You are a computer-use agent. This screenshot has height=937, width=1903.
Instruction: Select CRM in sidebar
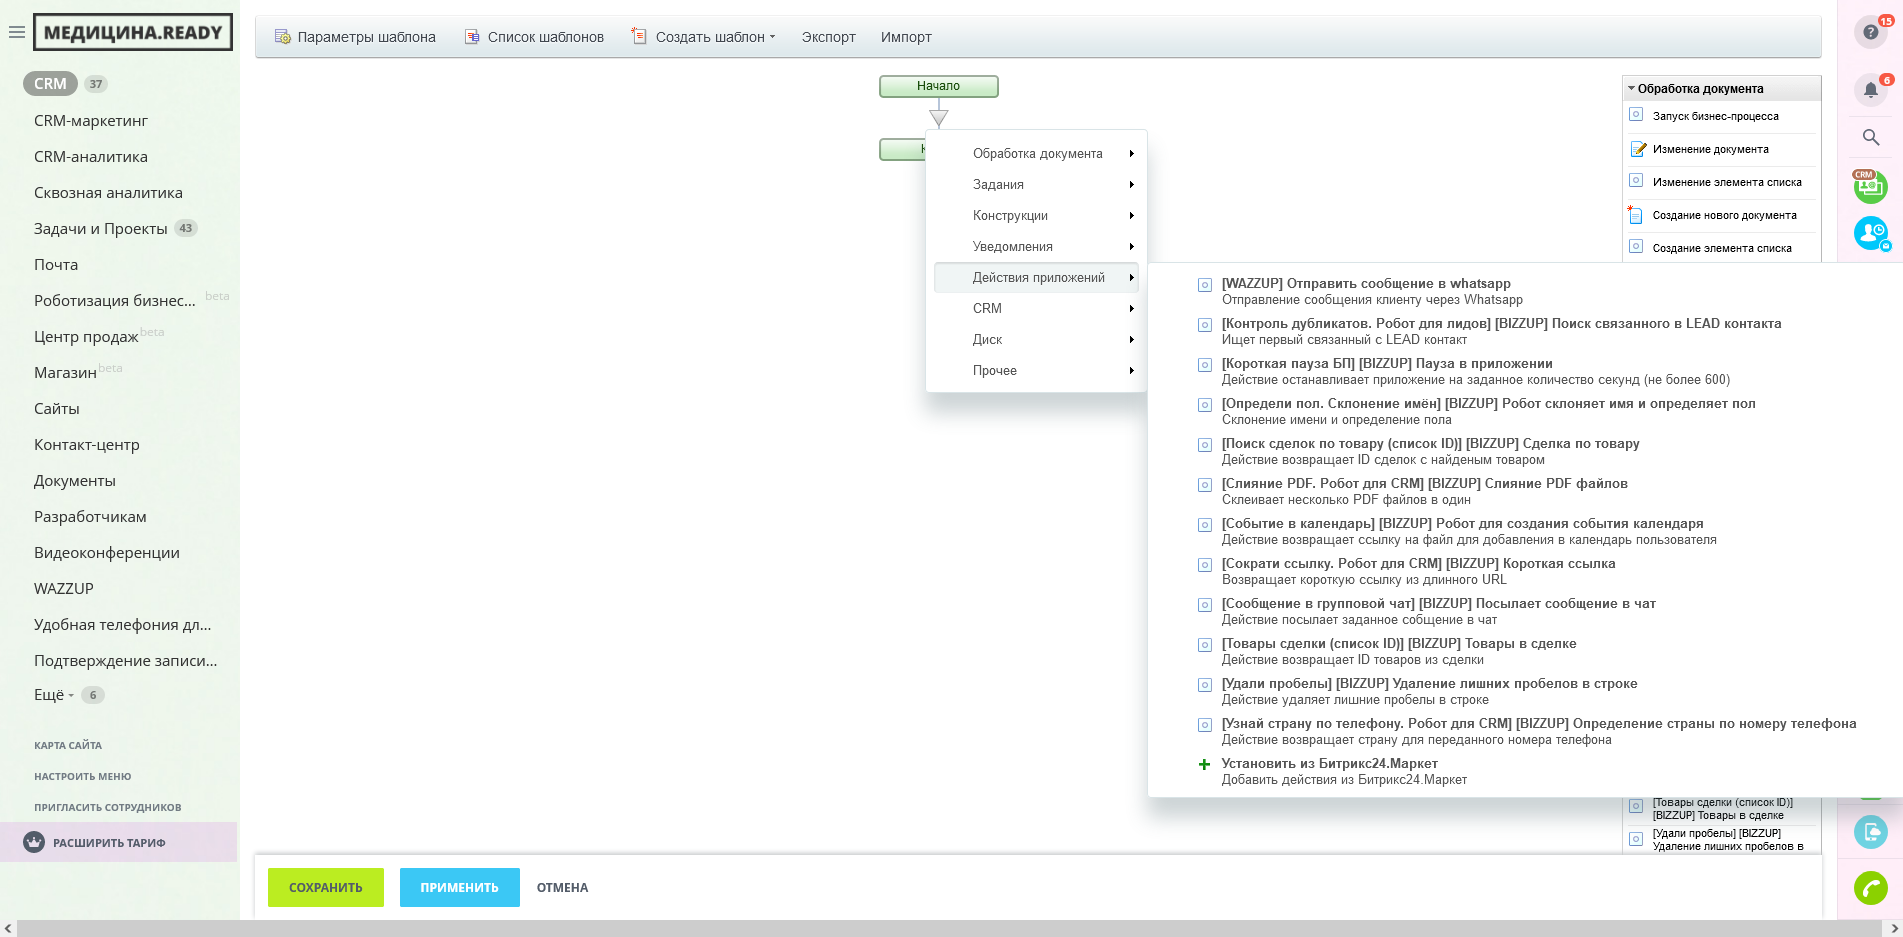coord(50,84)
